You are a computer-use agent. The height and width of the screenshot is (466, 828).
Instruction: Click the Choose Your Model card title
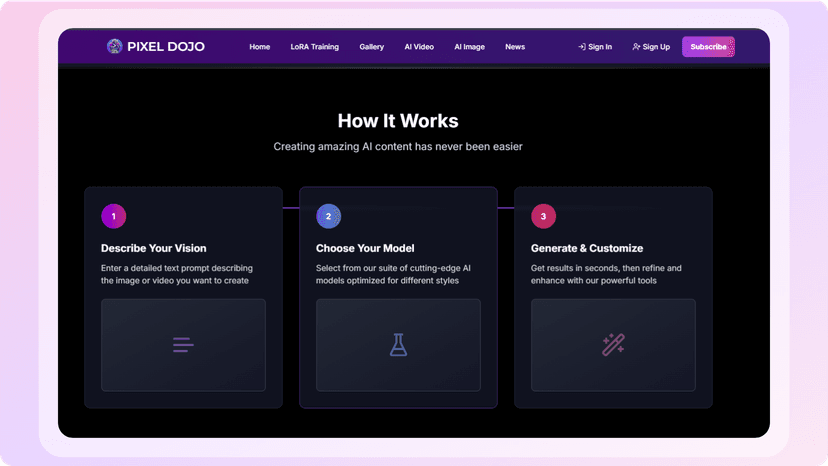tap(365, 248)
